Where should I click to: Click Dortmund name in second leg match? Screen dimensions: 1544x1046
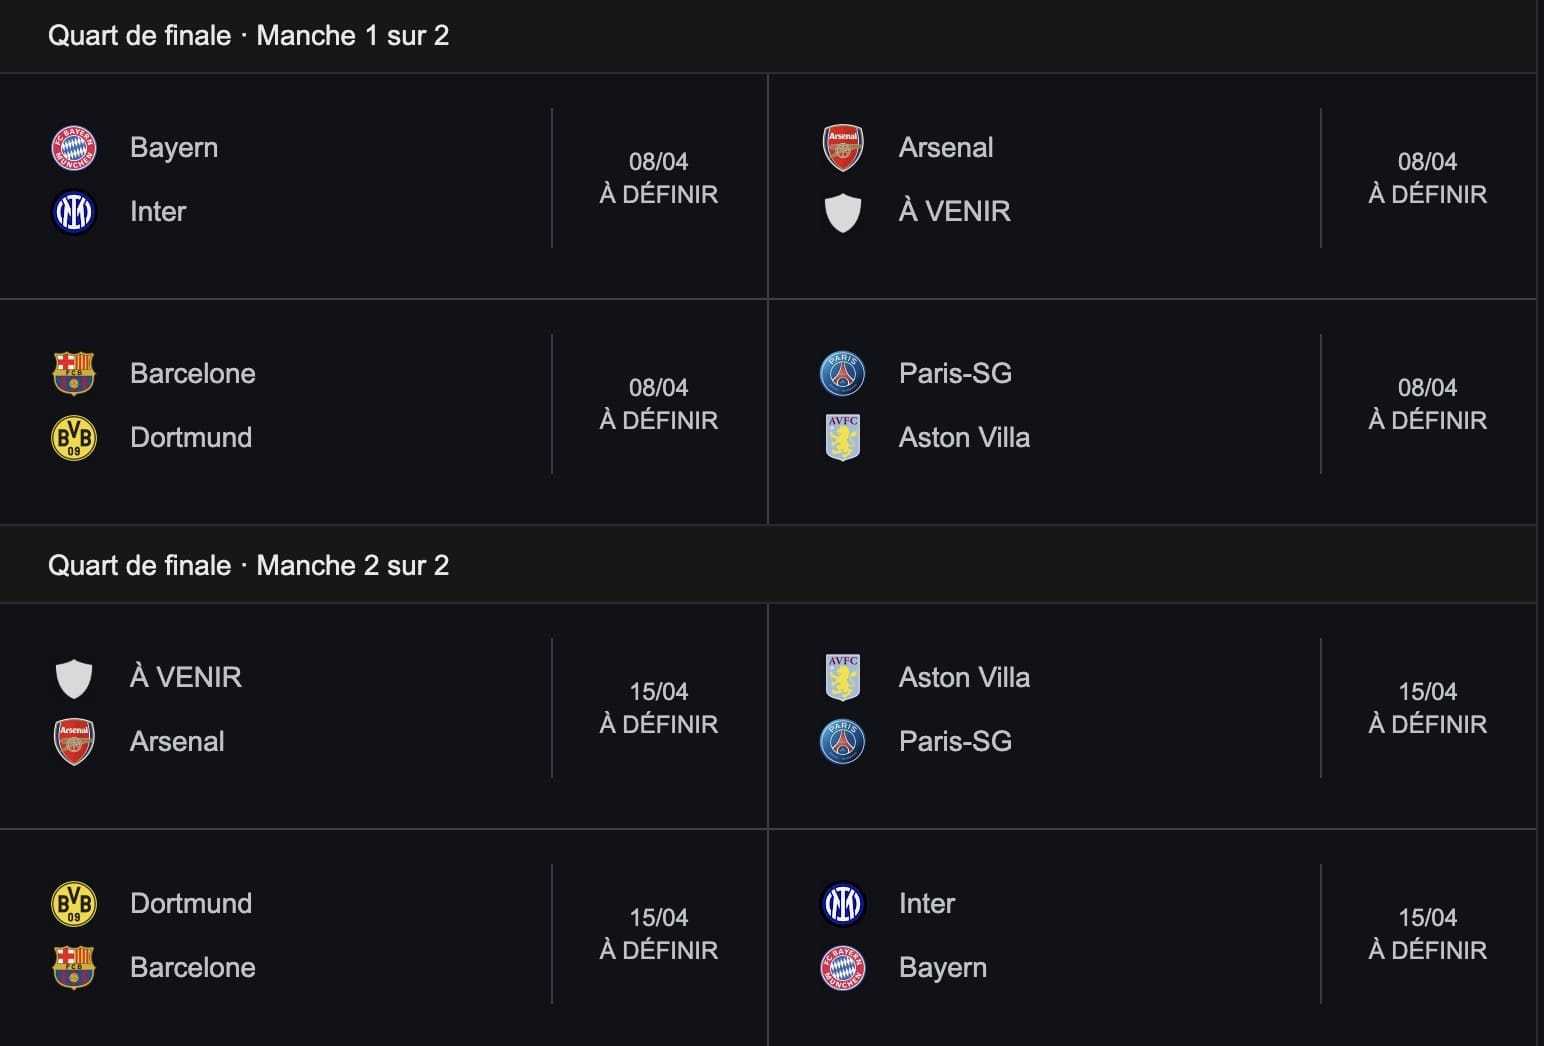coord(191,904)
